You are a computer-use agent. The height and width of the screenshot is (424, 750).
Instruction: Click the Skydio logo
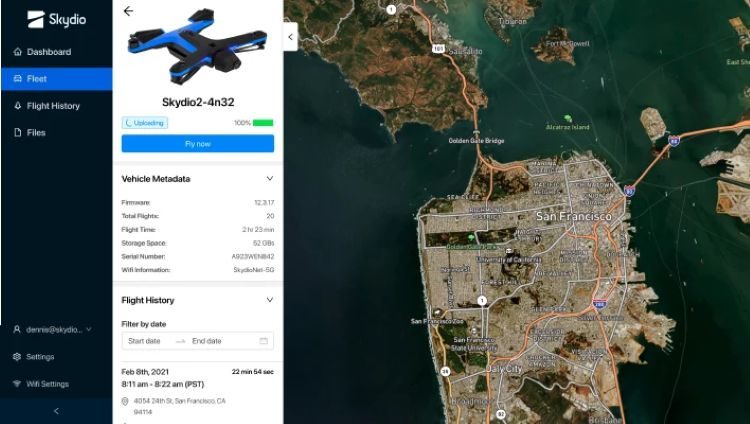56,19
